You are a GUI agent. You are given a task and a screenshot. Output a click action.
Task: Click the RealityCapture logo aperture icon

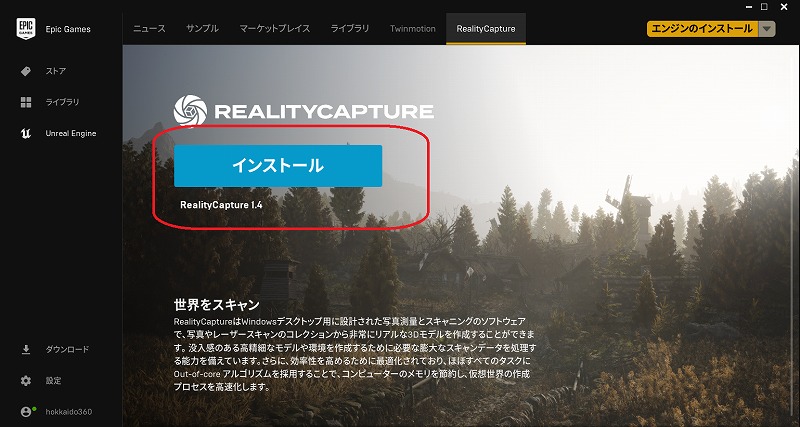[x=190, y=111]
